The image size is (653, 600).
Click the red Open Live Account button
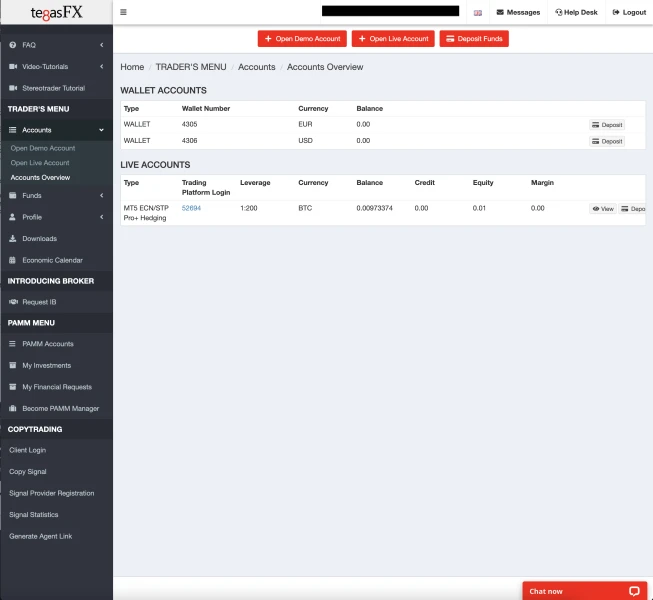pos(393,39)
